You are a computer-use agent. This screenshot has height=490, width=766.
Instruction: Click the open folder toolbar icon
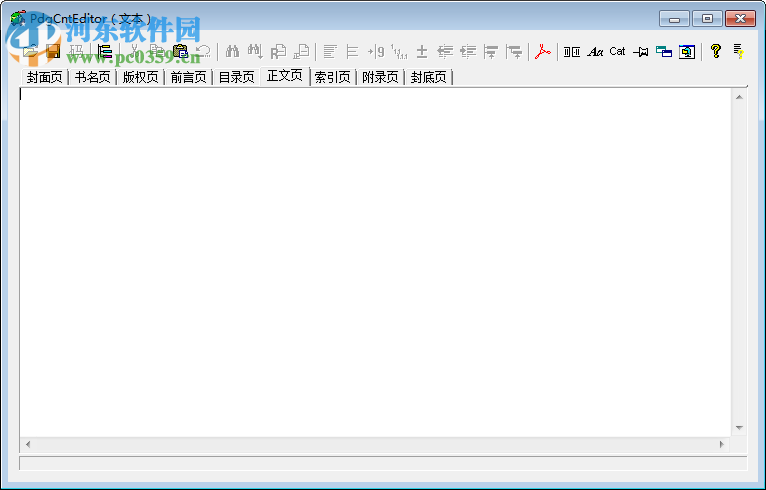pyautogui.click(x=30, y=51)
